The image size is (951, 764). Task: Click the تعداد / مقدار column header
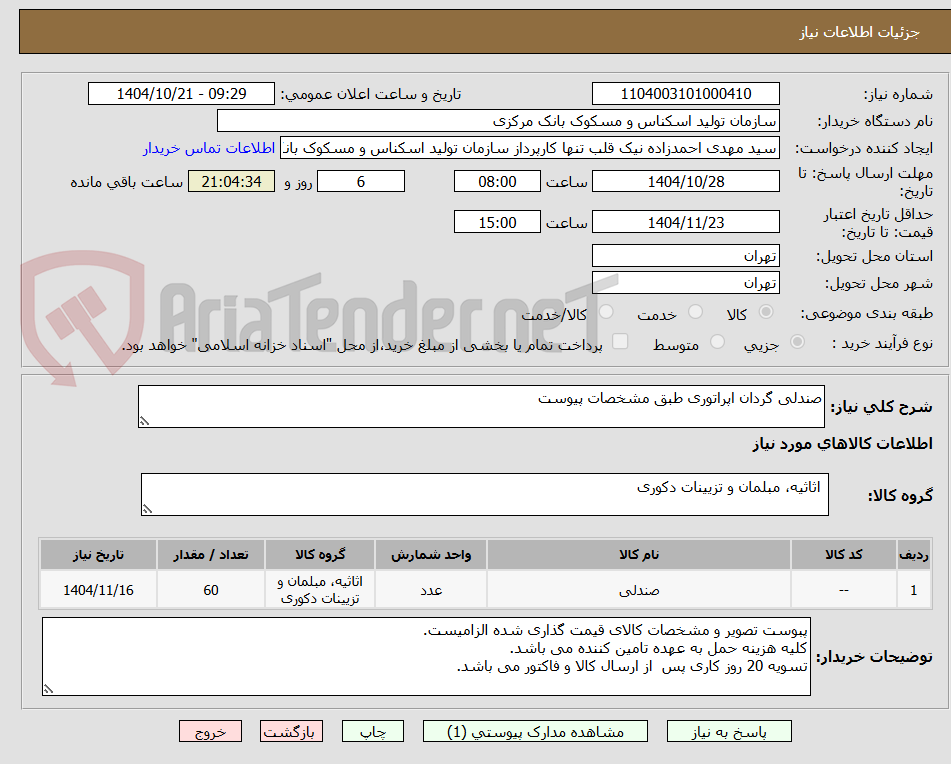pyautogui.click(x=210, y=555)
